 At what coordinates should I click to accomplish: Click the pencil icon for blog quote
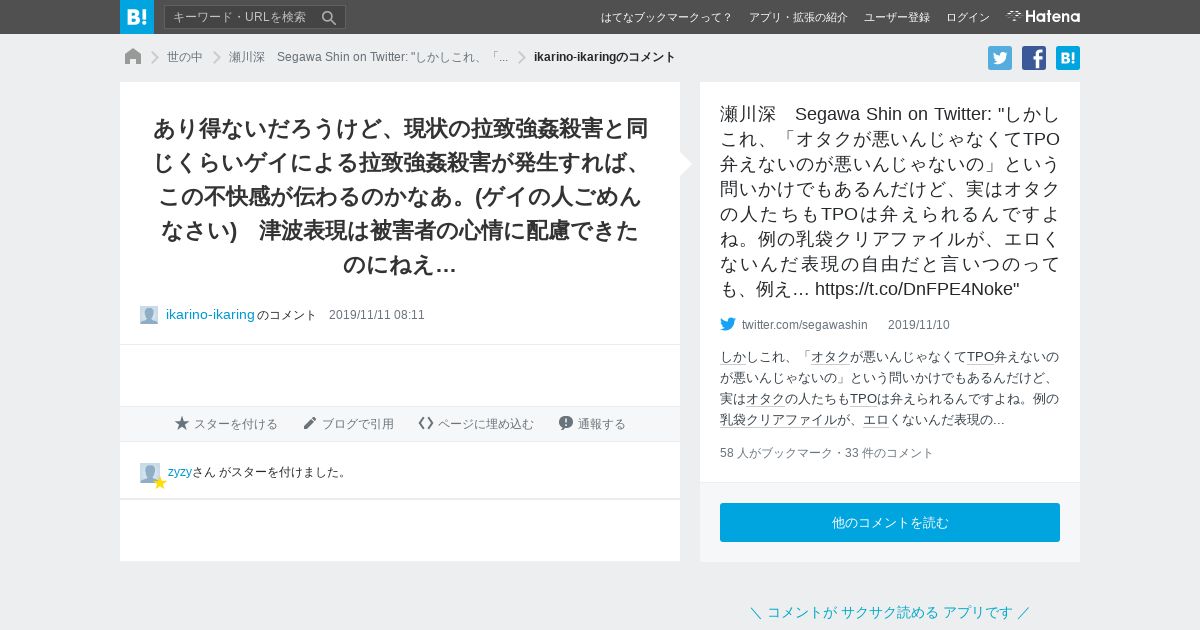coord(310,423)
